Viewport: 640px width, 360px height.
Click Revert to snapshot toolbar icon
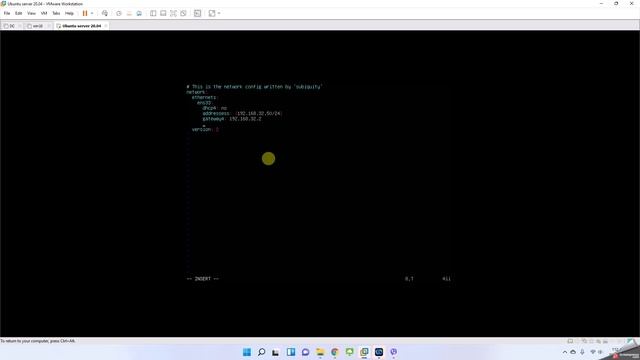point(129,13)
